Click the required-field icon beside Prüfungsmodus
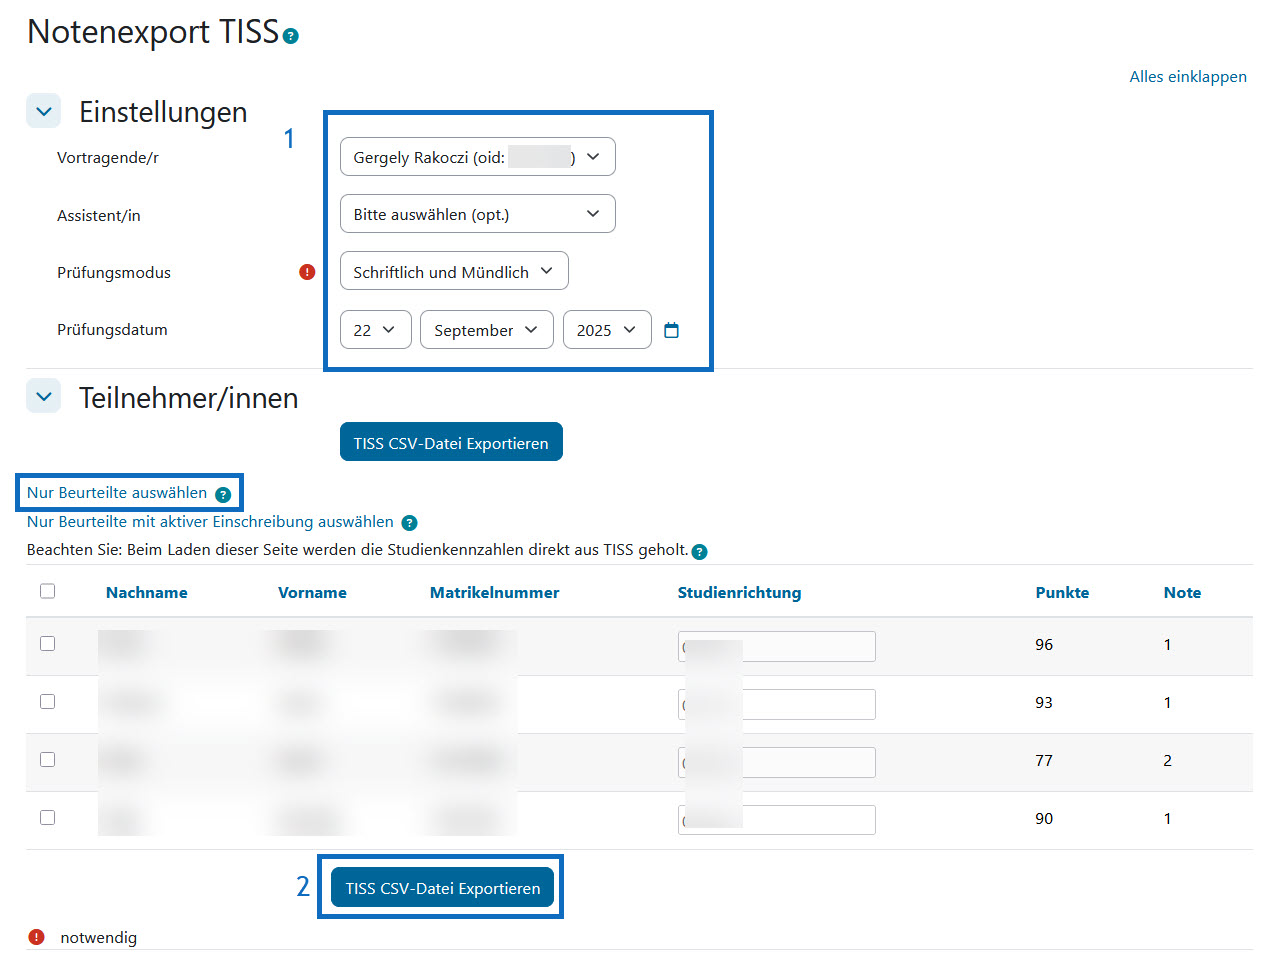 pyautogui.click(x=307, y=272)
